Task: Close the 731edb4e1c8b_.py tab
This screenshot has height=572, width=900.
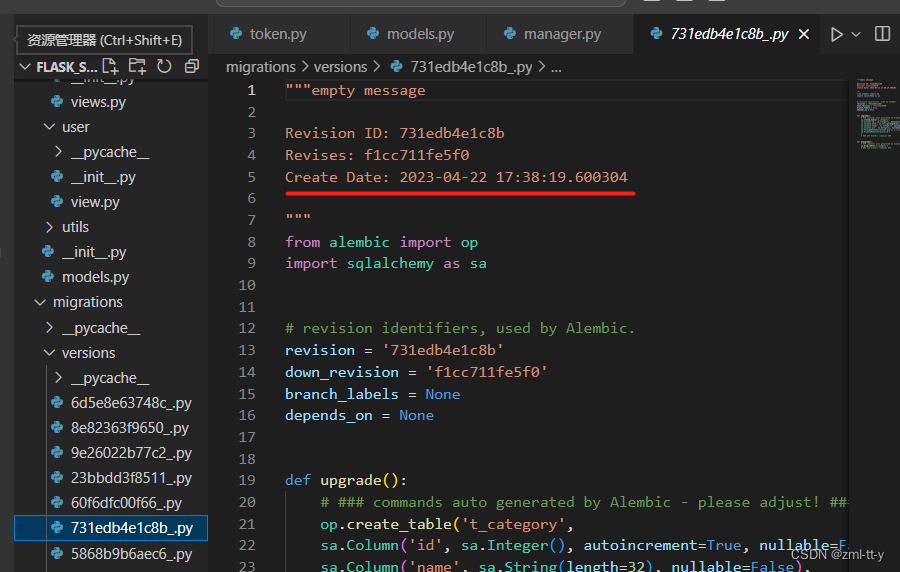Action: click(804, 34)
